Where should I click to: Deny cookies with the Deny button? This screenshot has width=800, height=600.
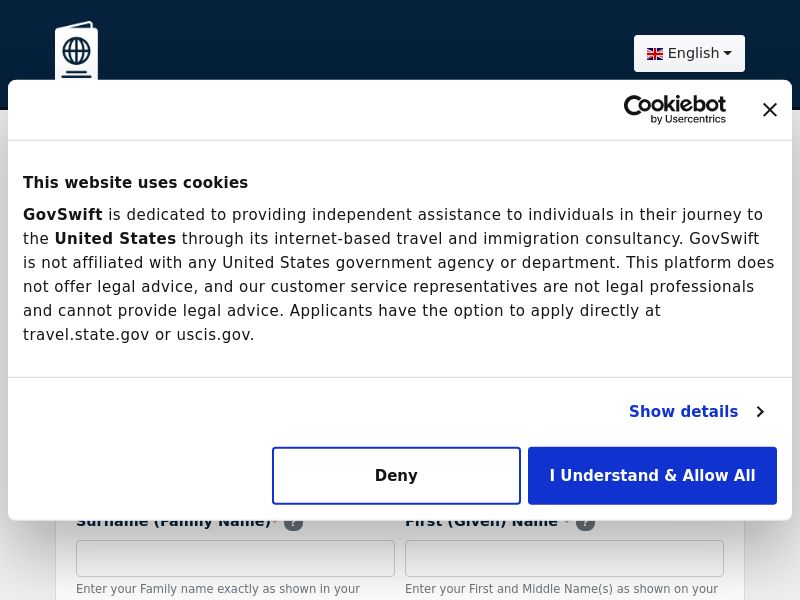[396, 476]
